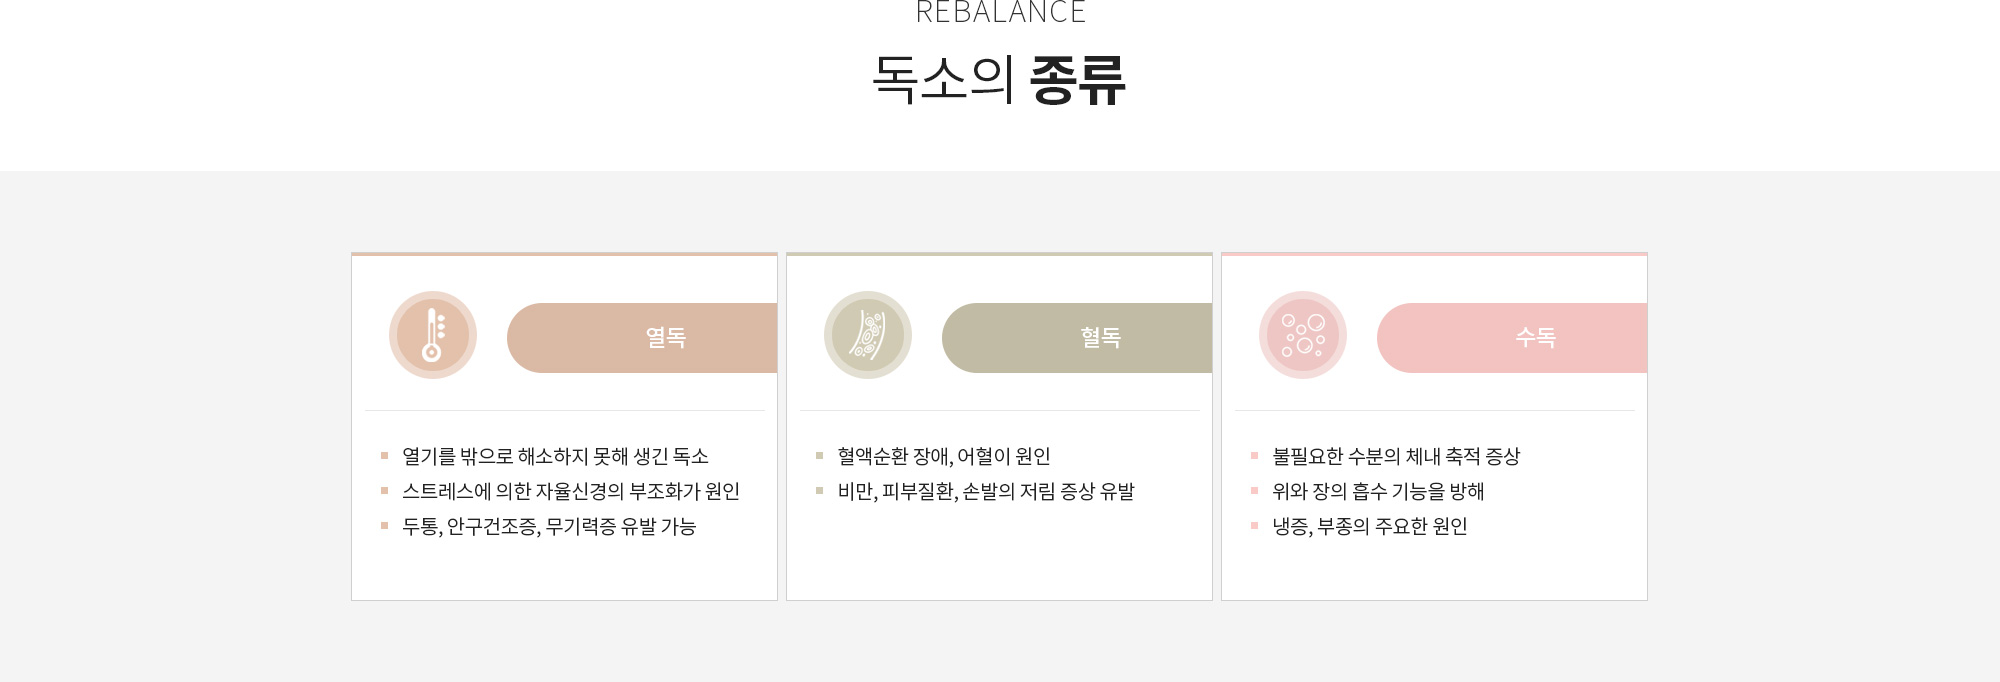The width and height of the screenshot is (2000, 682).
Task: Click the line '스트레스에 의한 자율신경의 부조화가 원인'
Action: point(570,491)
